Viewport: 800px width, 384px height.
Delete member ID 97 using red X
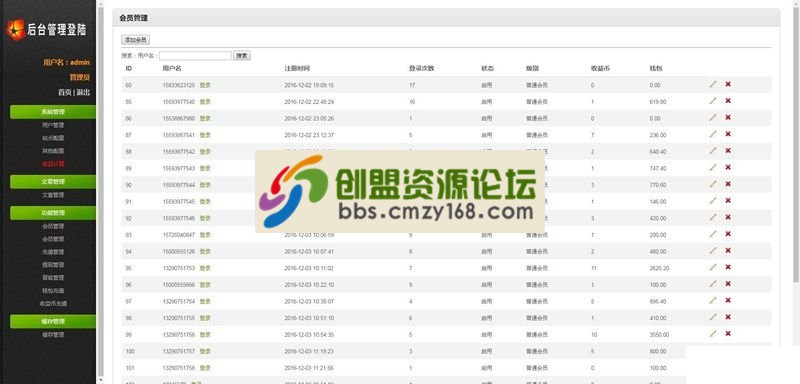[728, 300]
